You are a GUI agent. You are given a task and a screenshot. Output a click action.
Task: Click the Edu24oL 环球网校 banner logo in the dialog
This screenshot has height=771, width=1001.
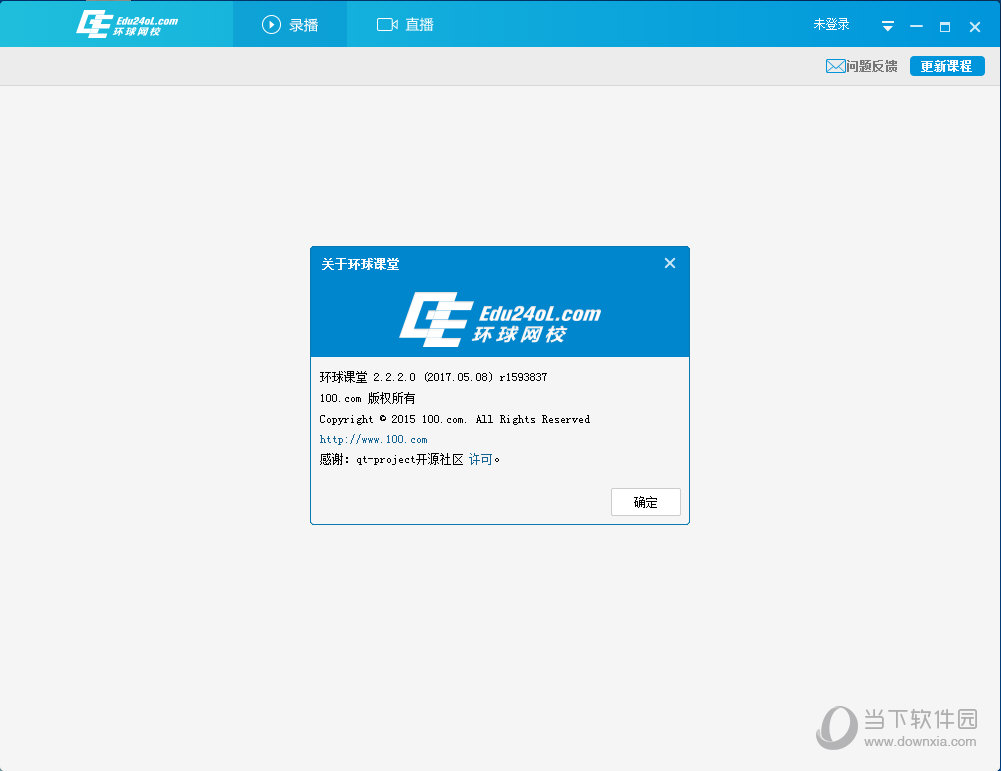tap(500, 319)
